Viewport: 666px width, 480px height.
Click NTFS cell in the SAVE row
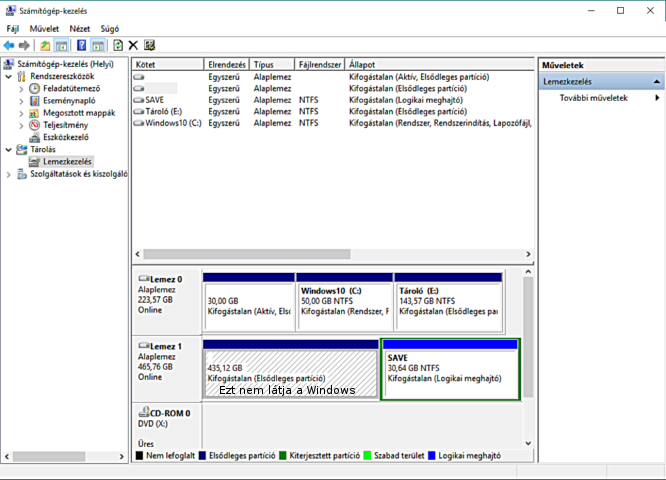[308, 100]
